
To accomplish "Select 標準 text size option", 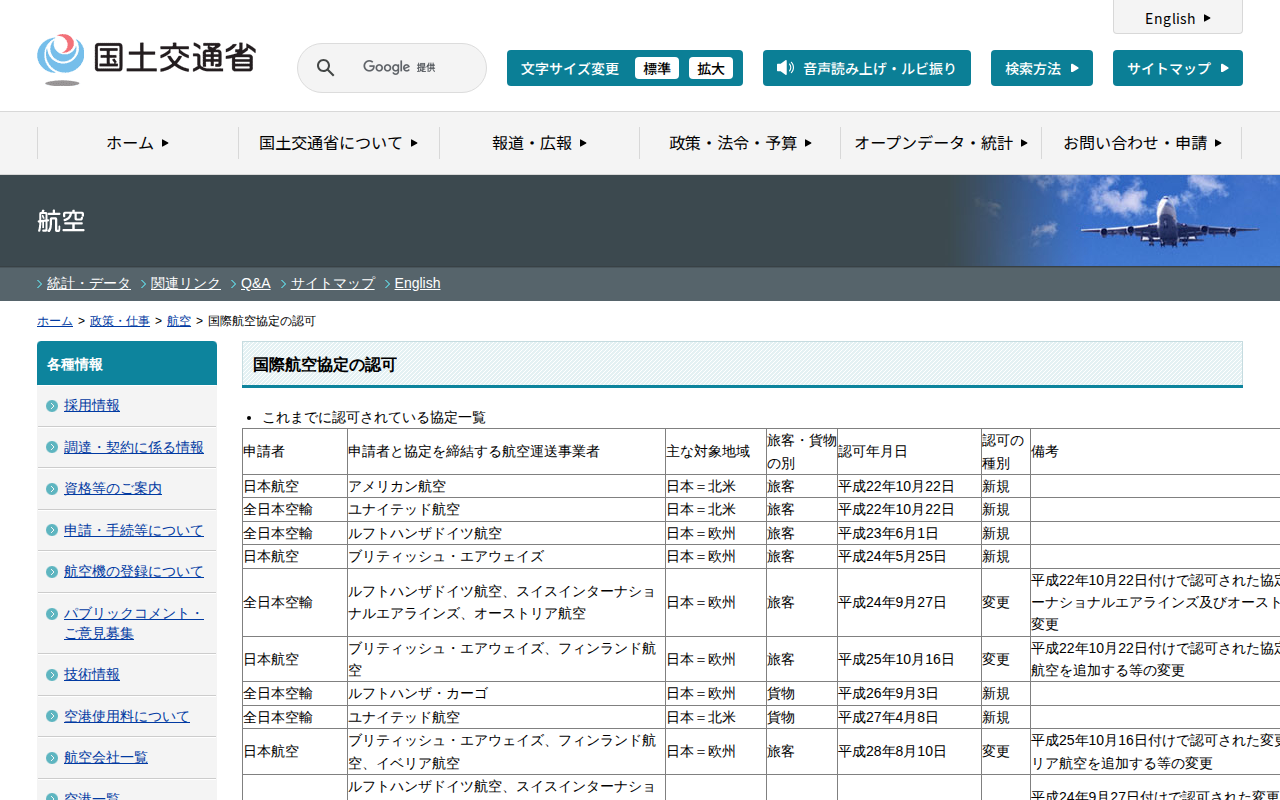I will tap(657, 68).
